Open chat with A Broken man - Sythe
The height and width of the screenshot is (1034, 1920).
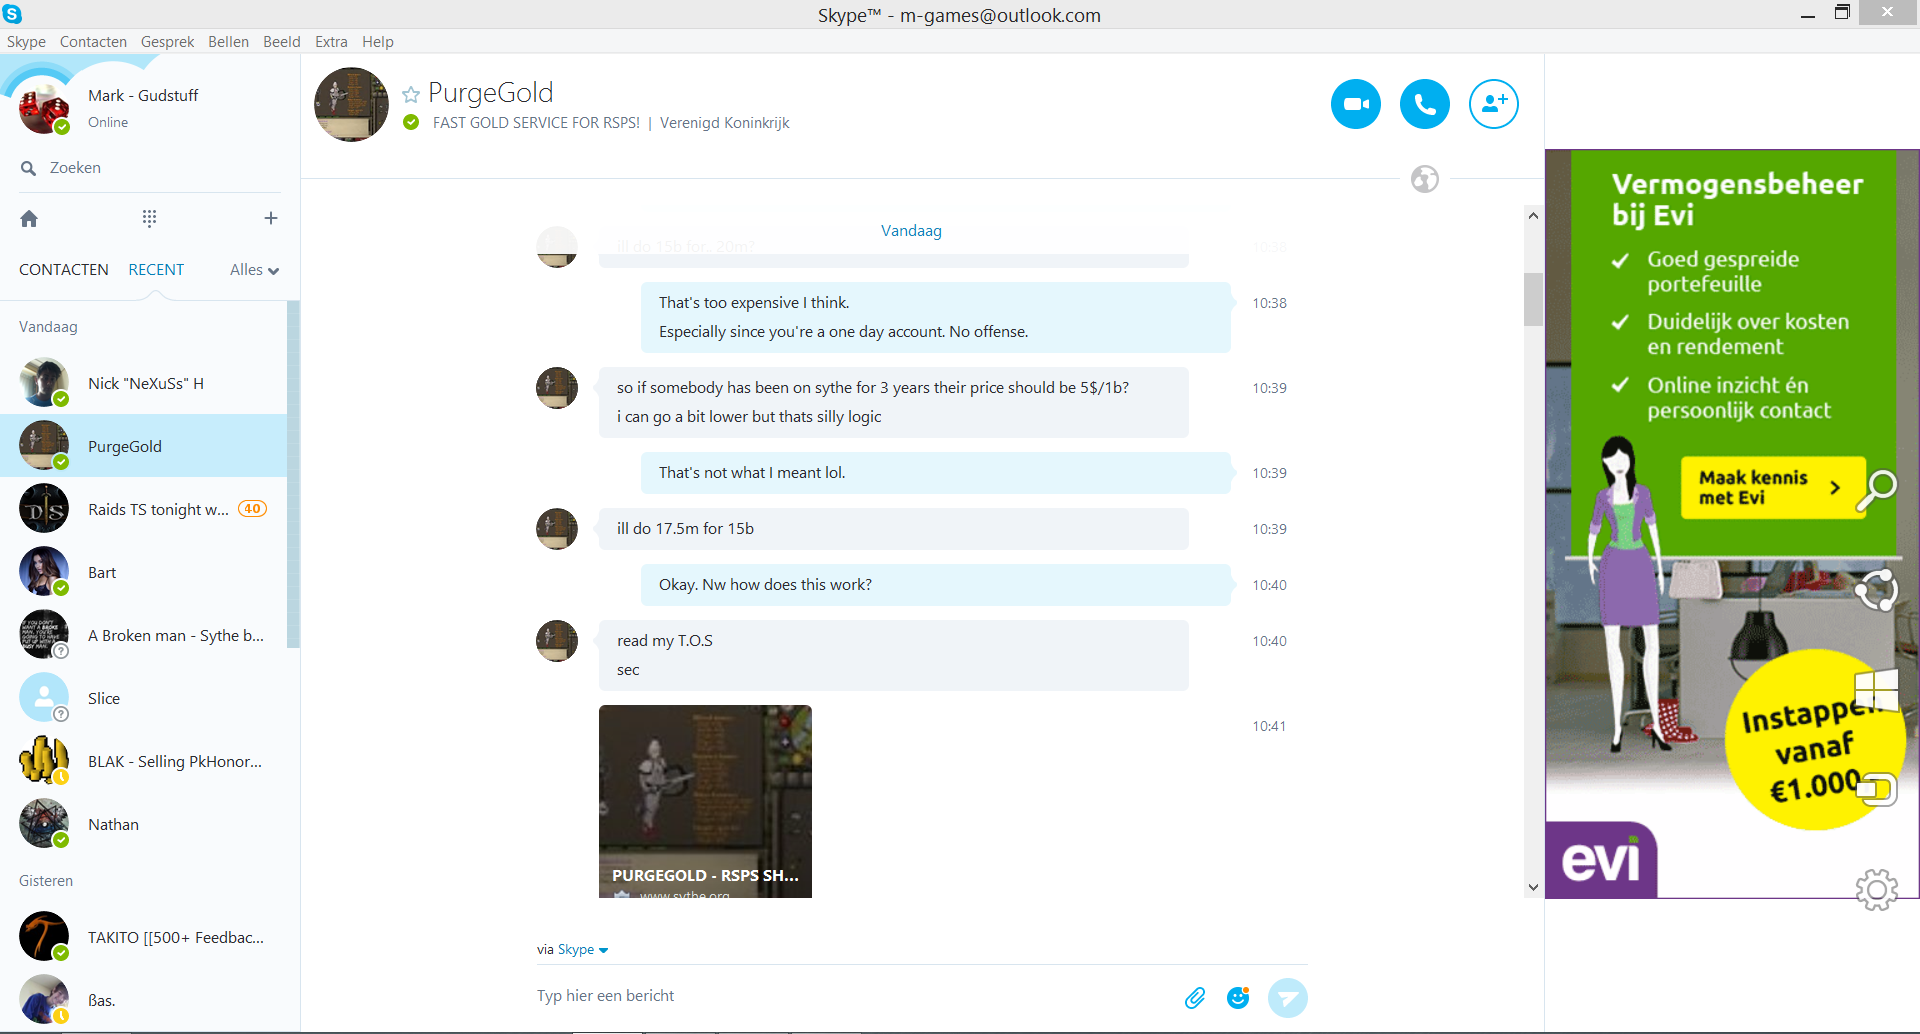click(144, 635)
